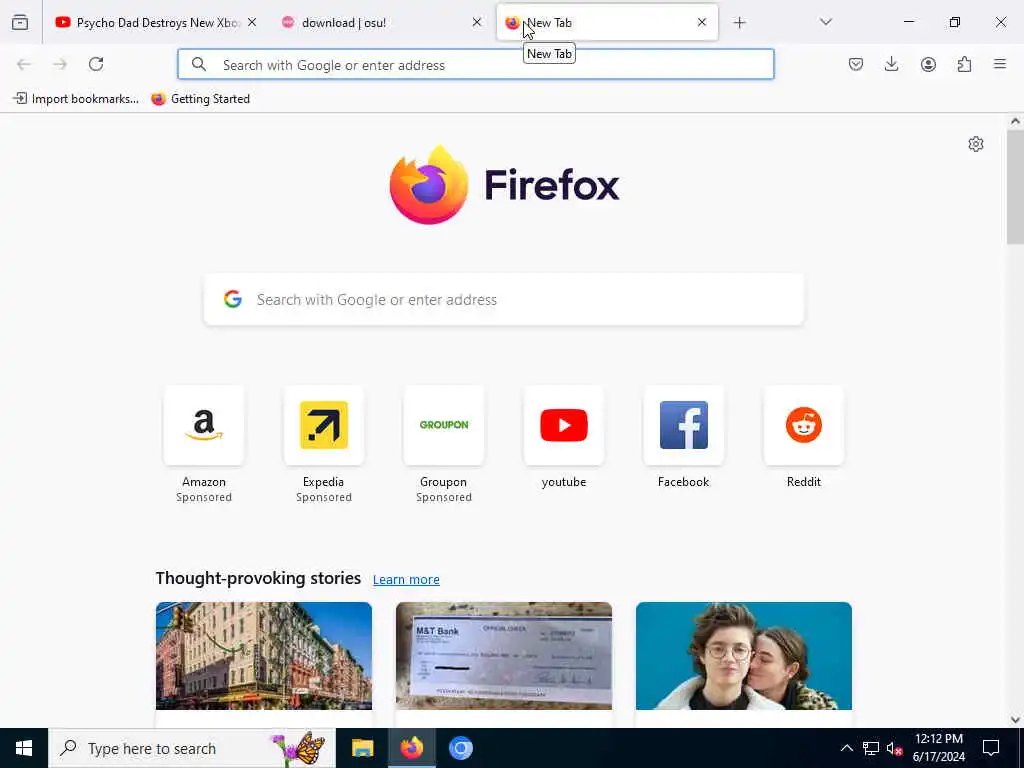Follow the Learn more link

click(x=406, y=580)
